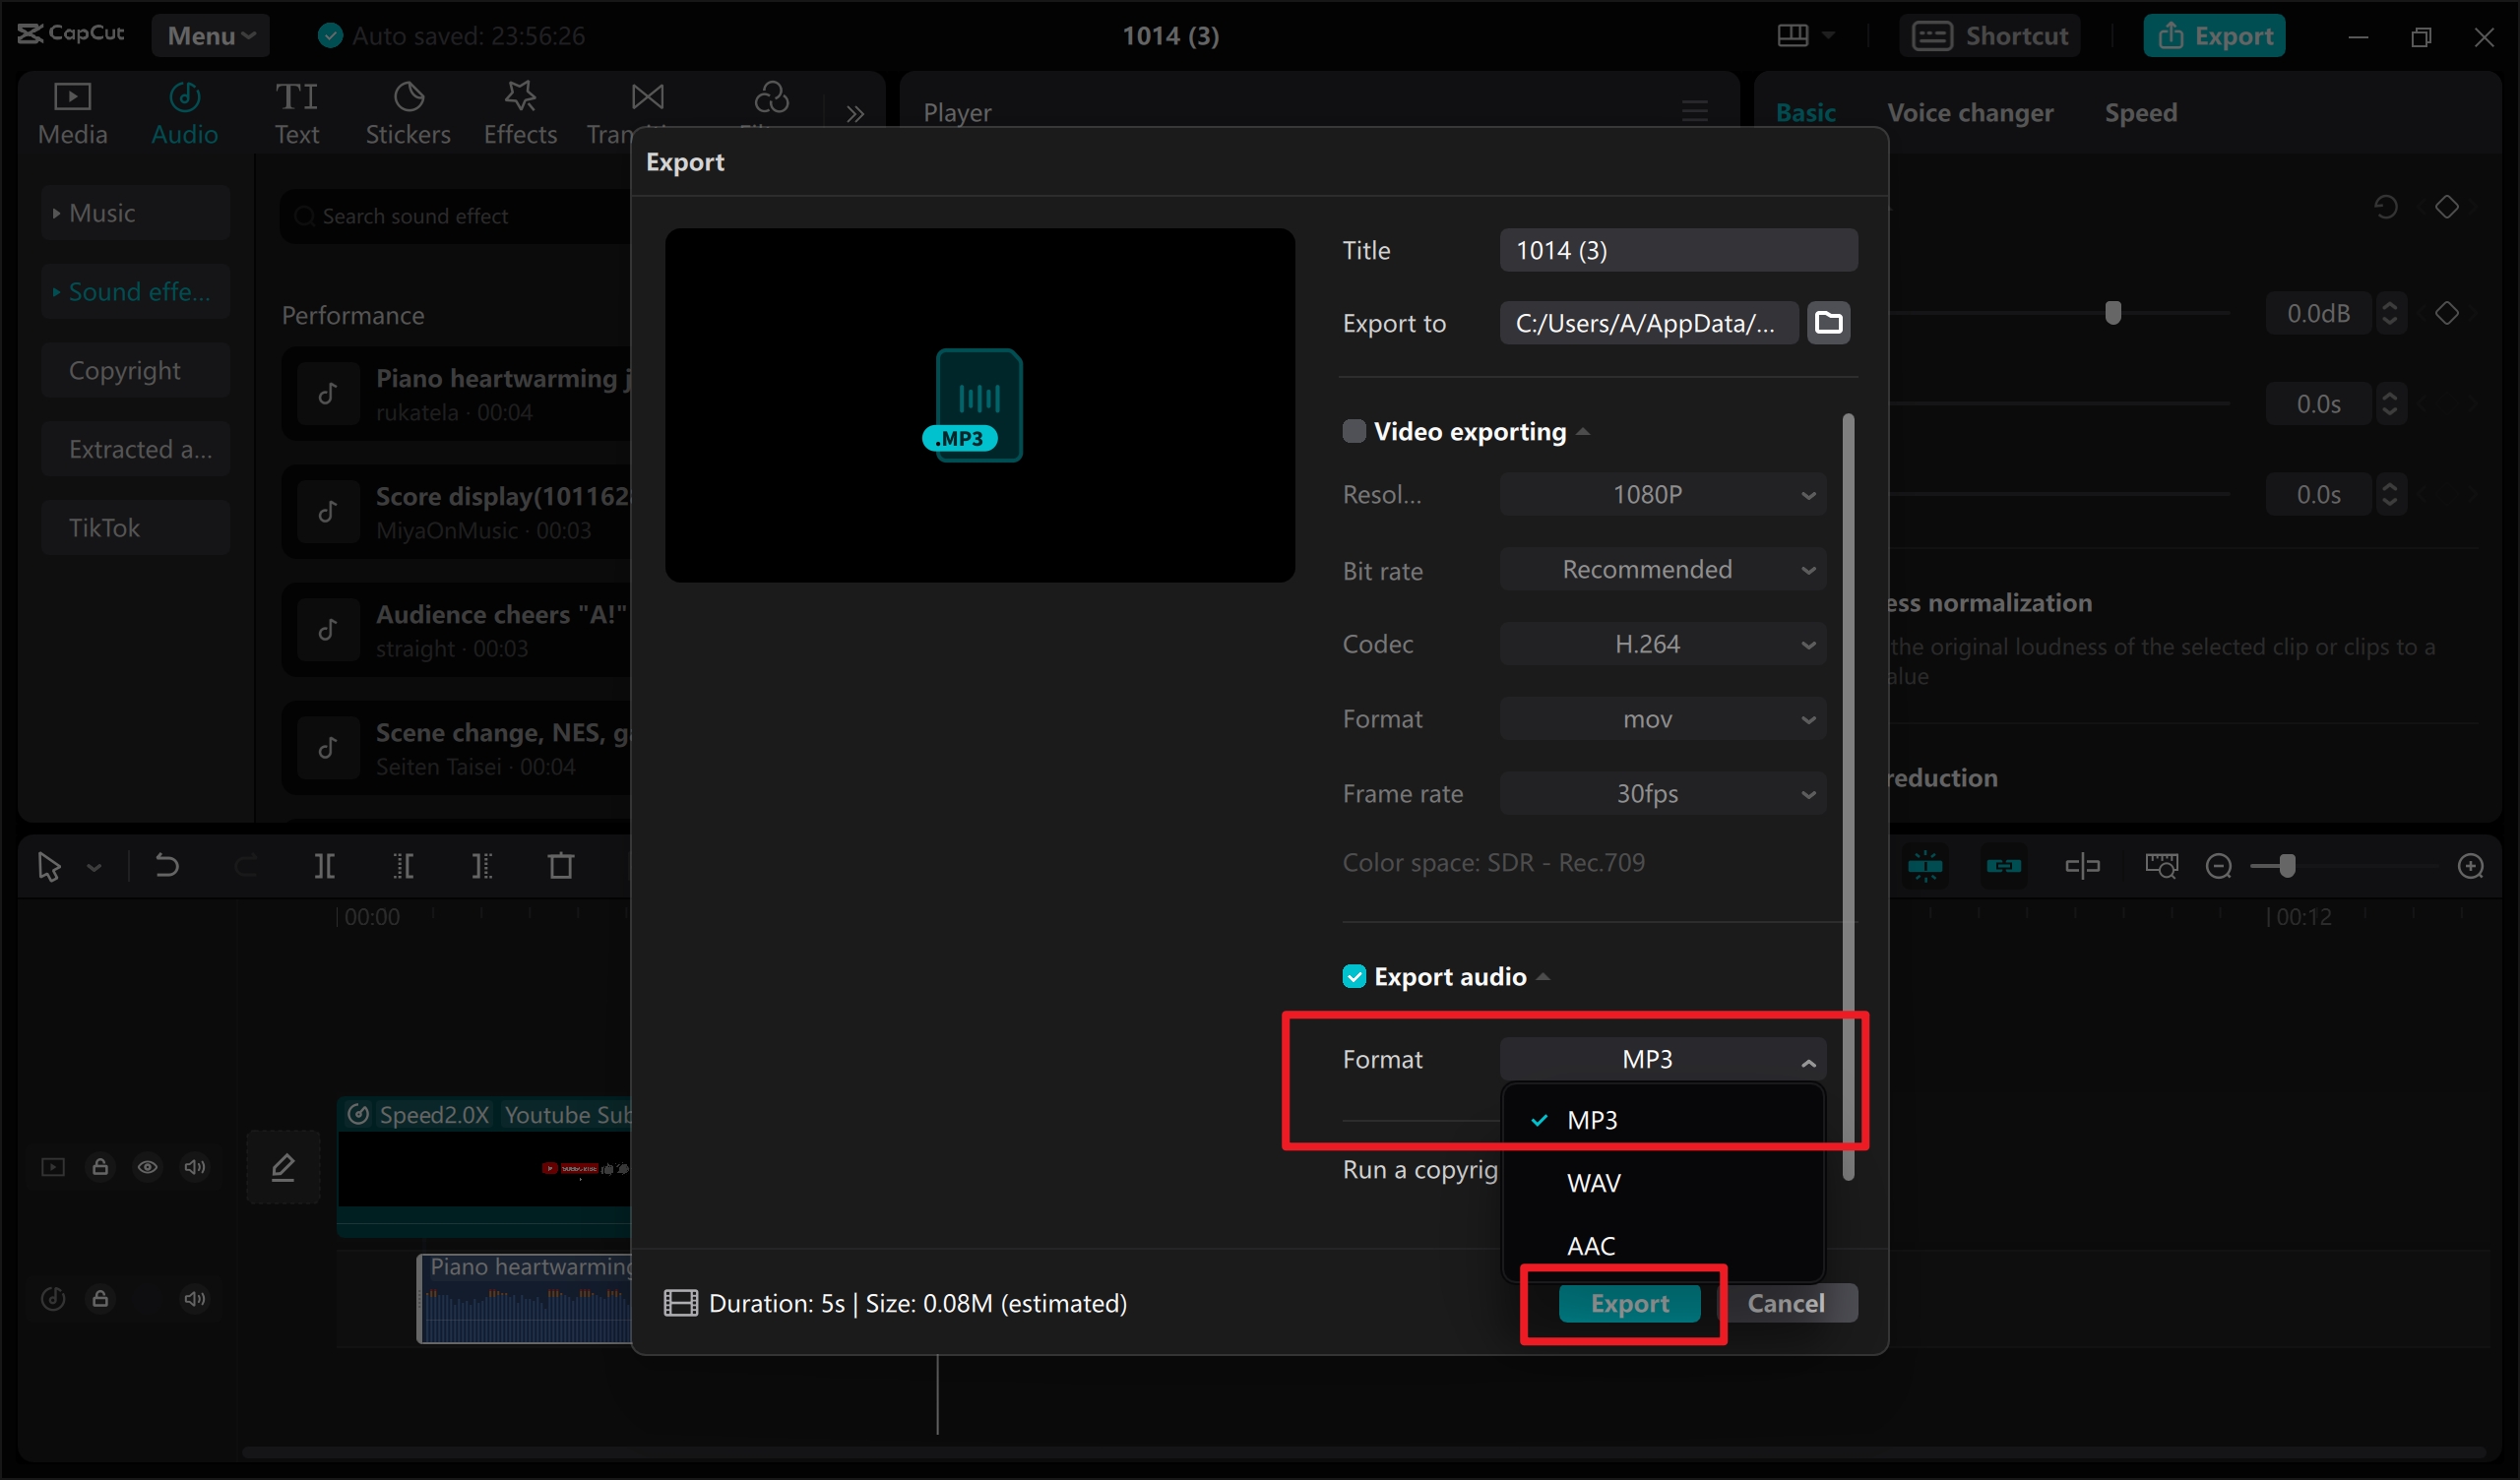
Task: Click the delete icon in the timeline toolbar
Action: [x=561, y=867]
